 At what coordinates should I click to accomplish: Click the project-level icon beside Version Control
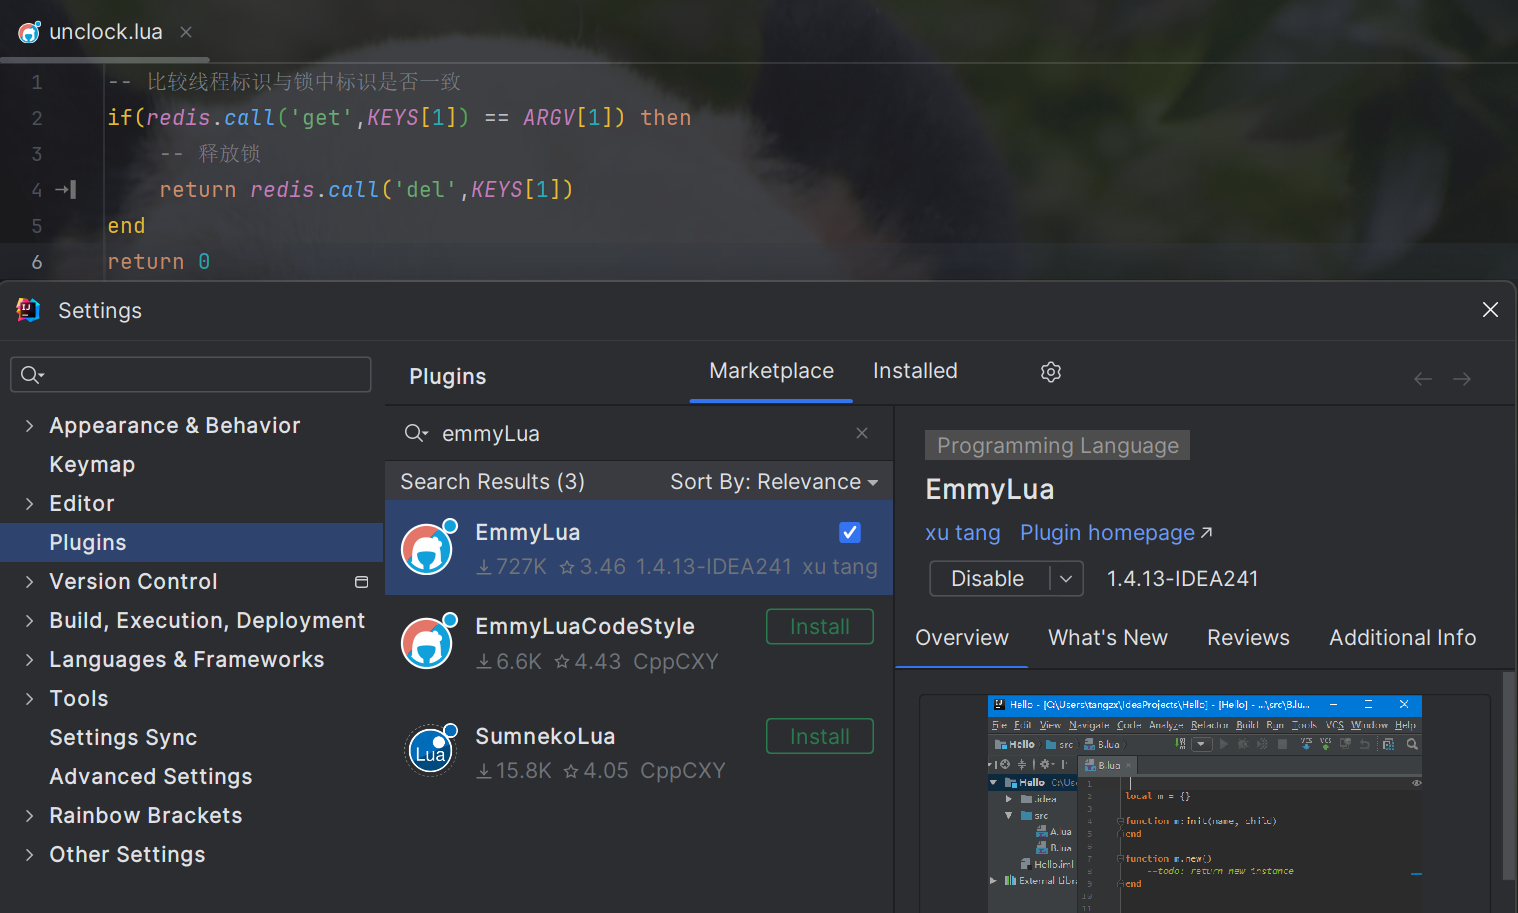(362, 582)
